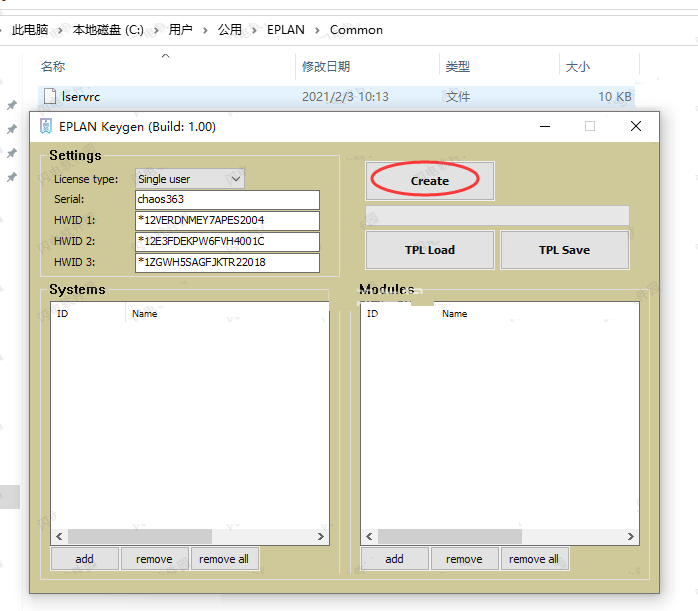This screenshot has height=611, width=698.
Task: Click the lservrc file icon
Action: coord(50,96)
